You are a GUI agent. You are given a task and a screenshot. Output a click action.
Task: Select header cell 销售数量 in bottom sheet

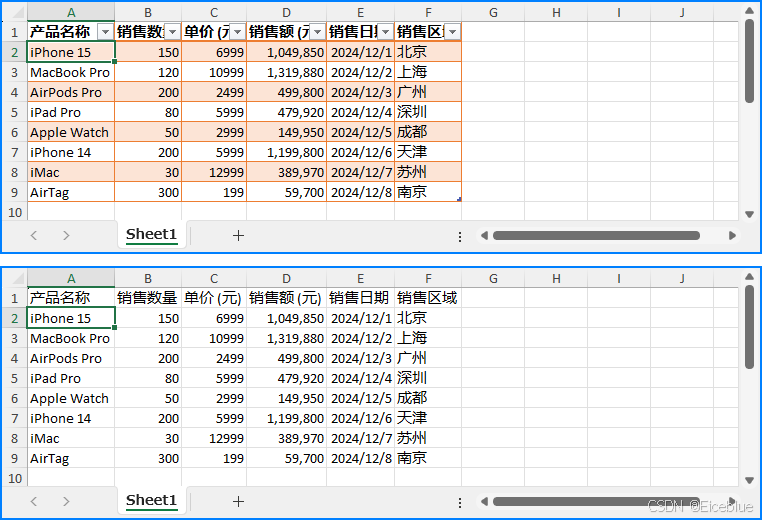(x=148, y=297)
